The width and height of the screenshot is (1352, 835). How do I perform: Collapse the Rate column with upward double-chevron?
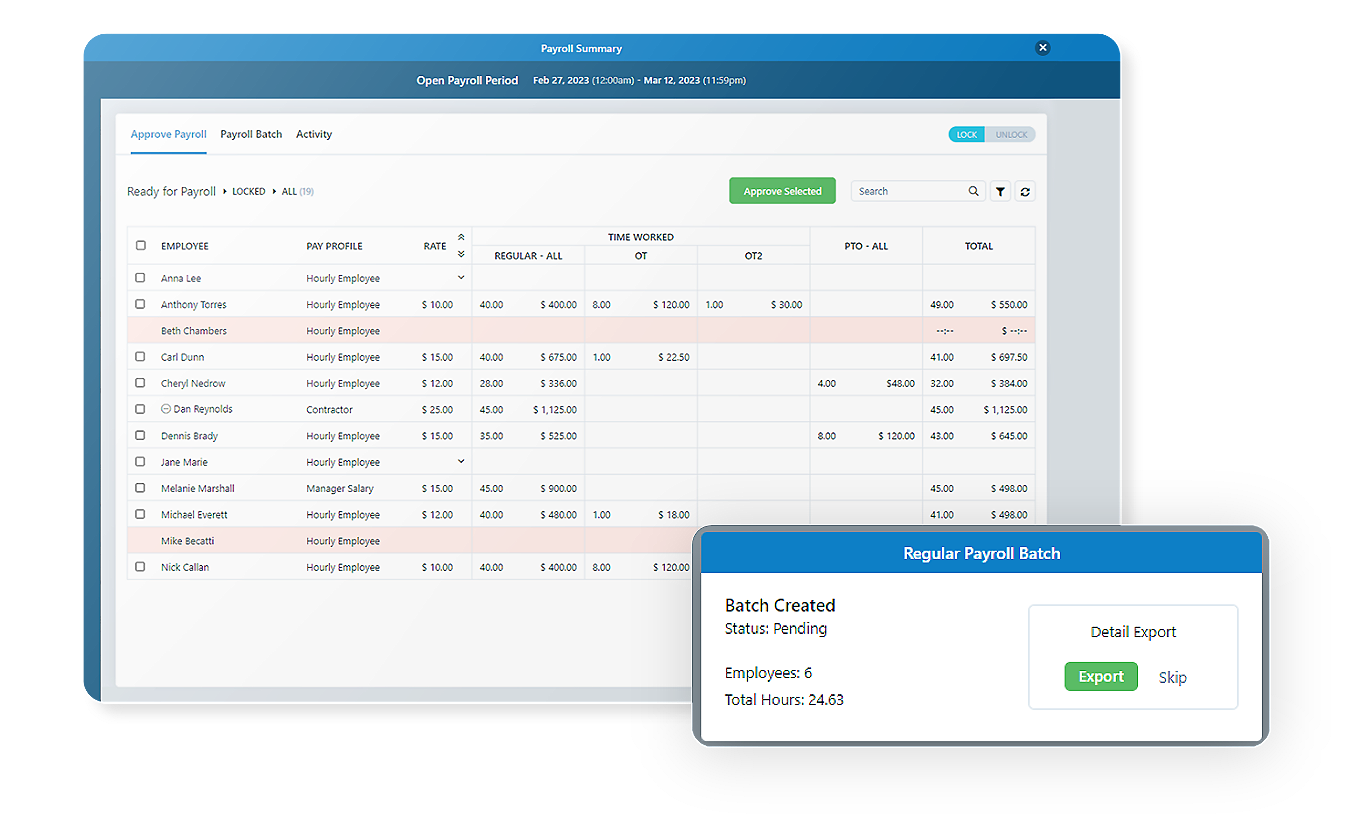[460, 238]
